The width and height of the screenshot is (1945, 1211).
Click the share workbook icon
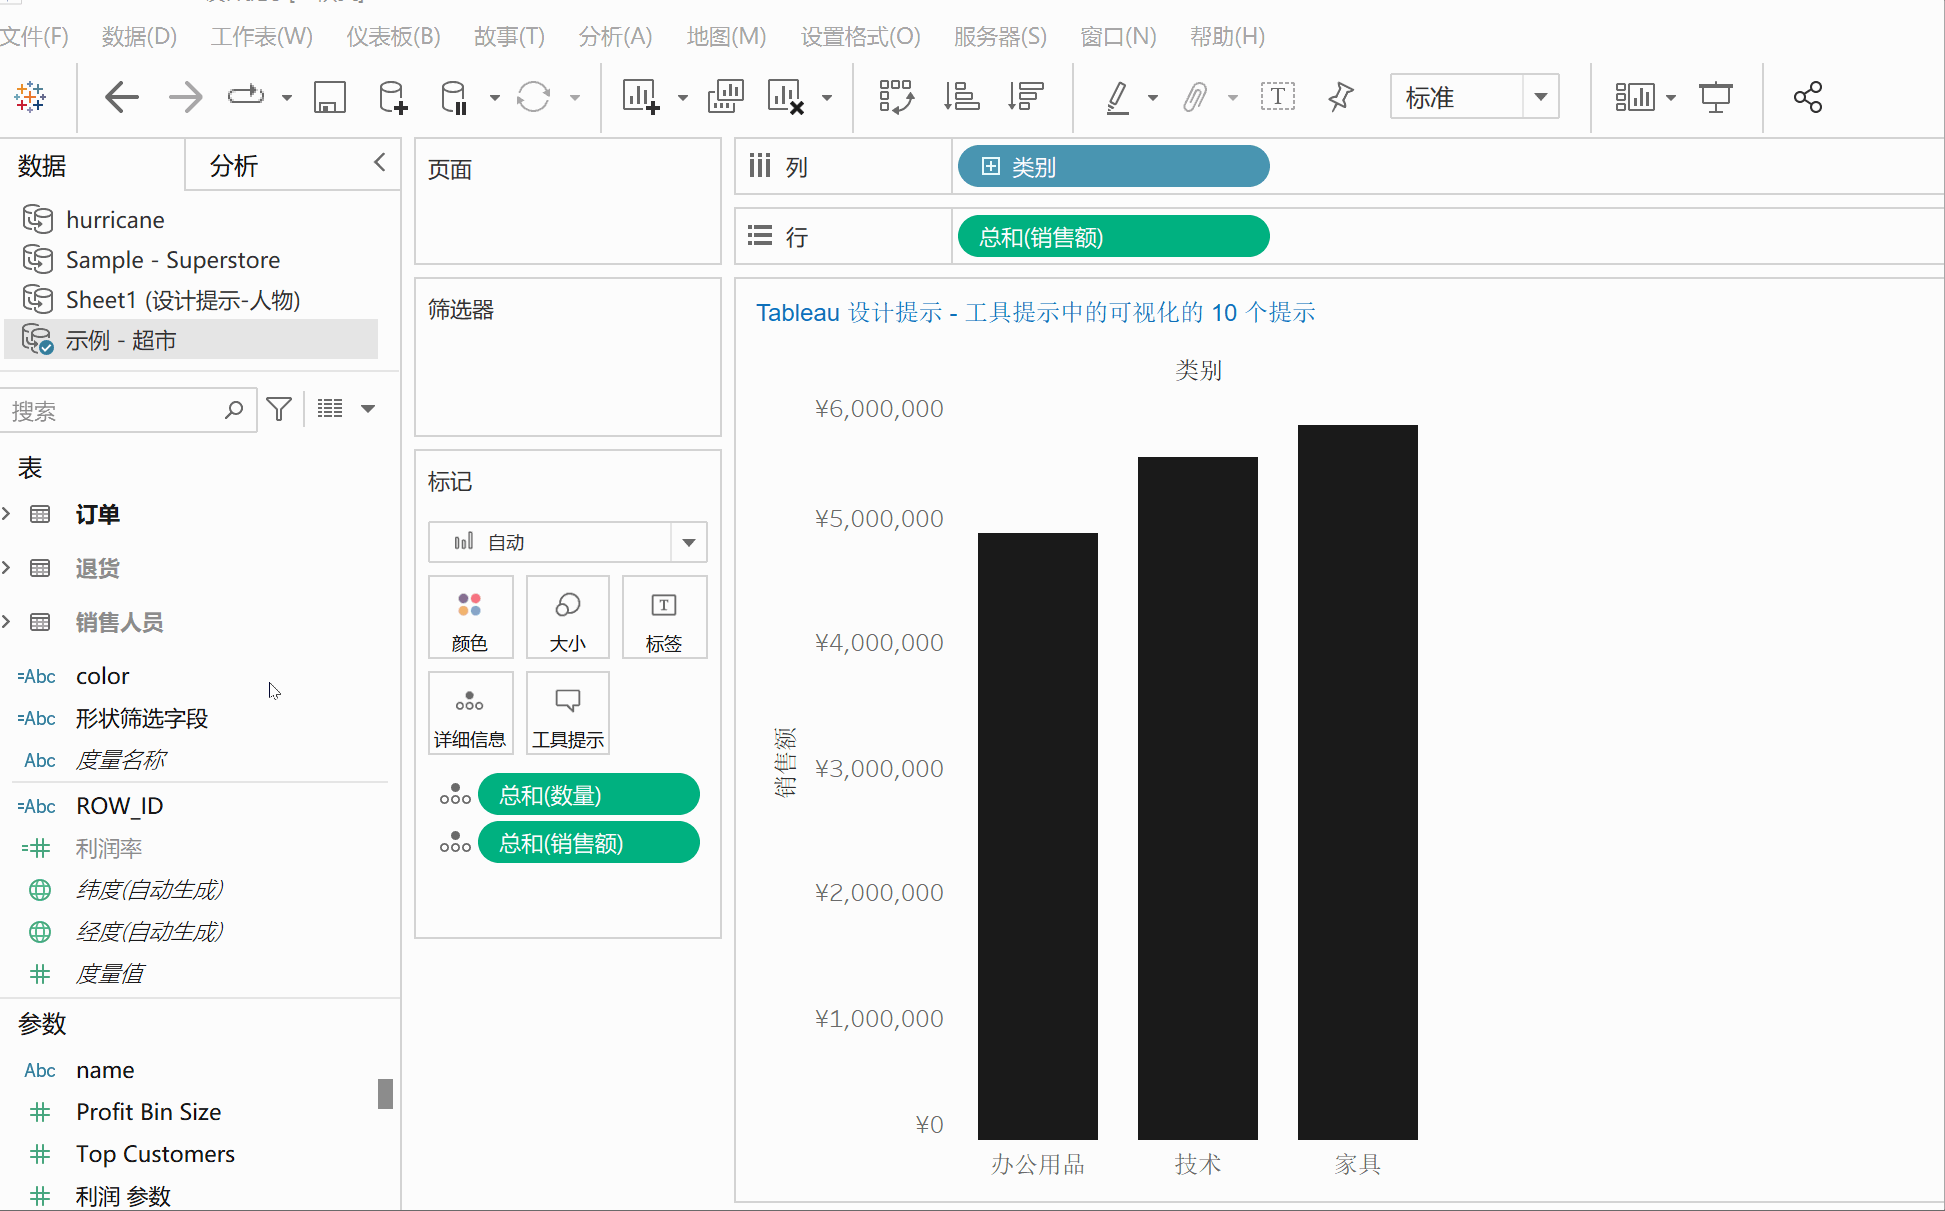(1807, 98)
